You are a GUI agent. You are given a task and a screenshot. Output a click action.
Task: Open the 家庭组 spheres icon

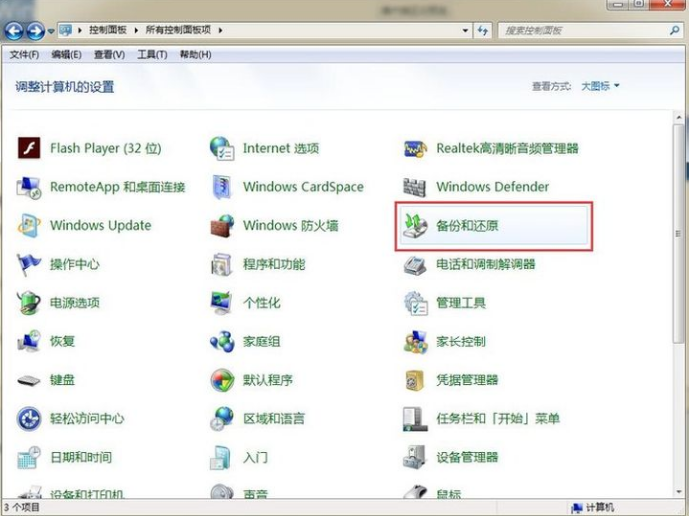coord(222,342)
